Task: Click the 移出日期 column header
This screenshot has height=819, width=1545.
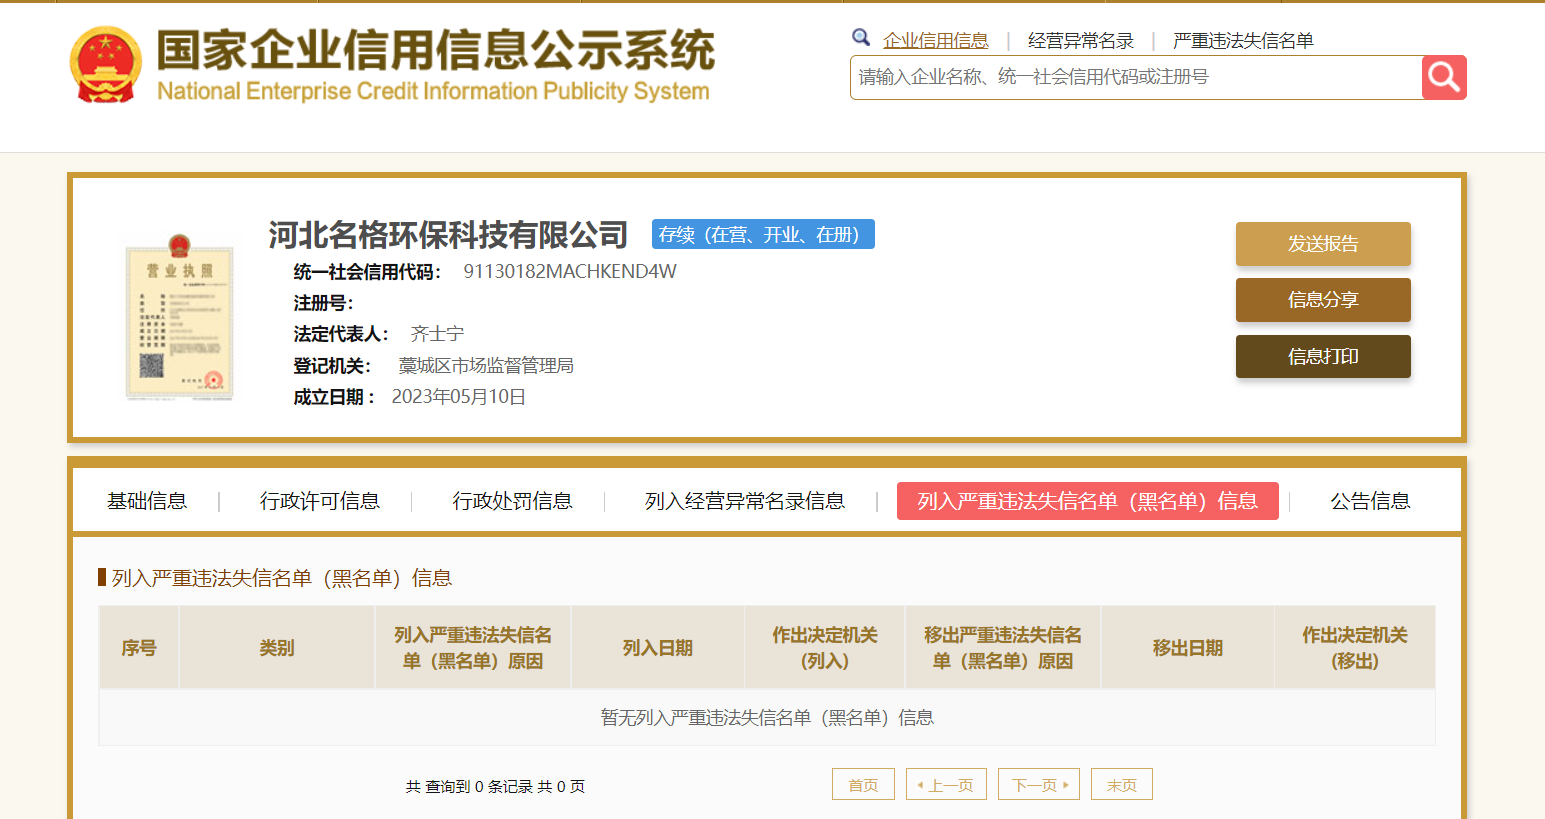Action: [x=1188, y=648]
